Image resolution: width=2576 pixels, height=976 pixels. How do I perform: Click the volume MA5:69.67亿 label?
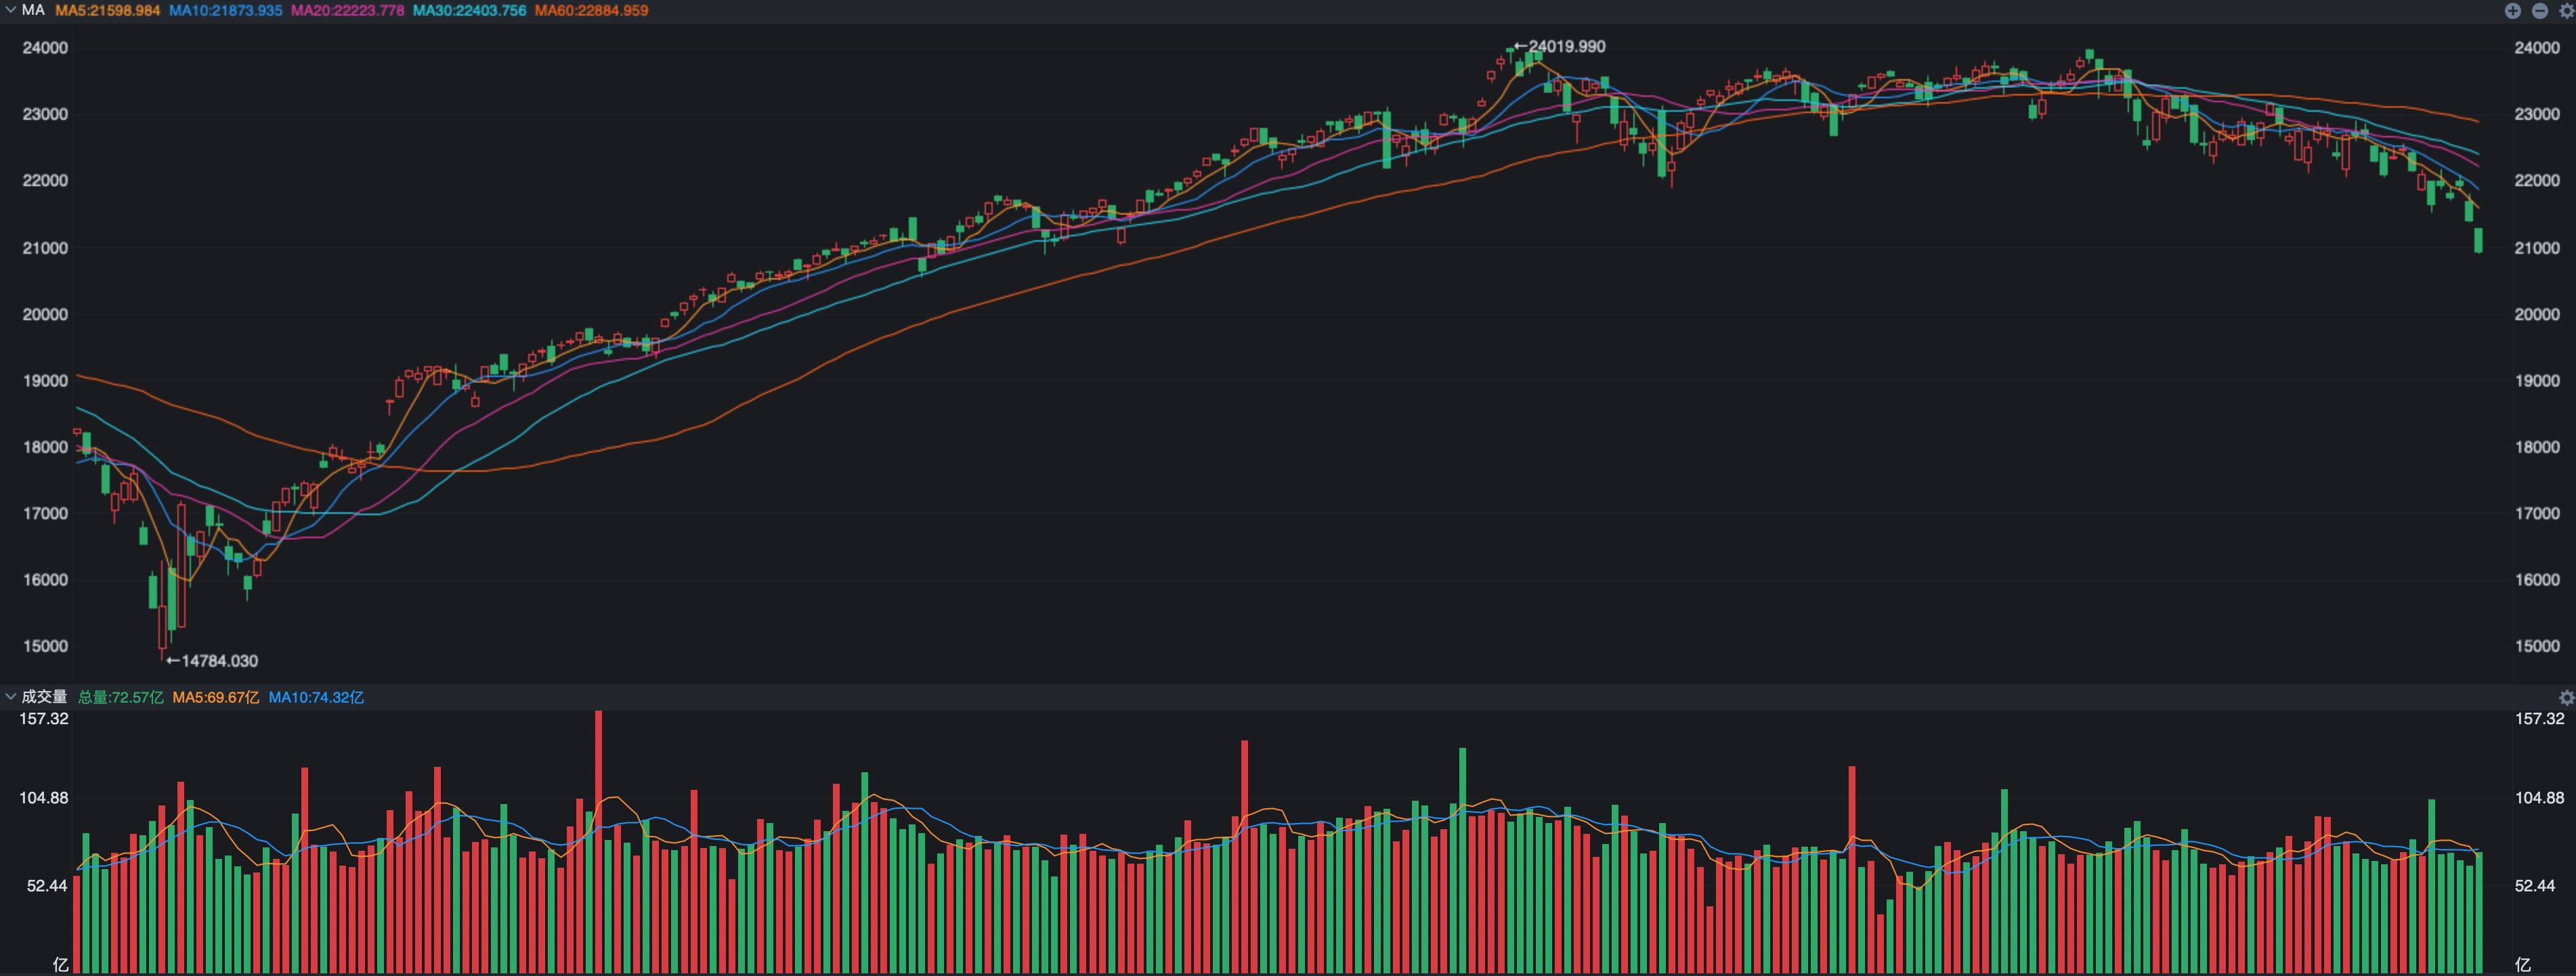215,697
